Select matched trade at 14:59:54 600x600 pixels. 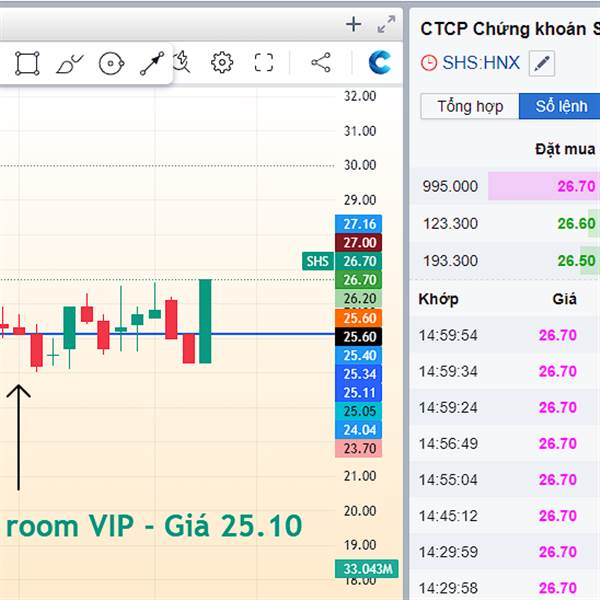tap(505, 335)
